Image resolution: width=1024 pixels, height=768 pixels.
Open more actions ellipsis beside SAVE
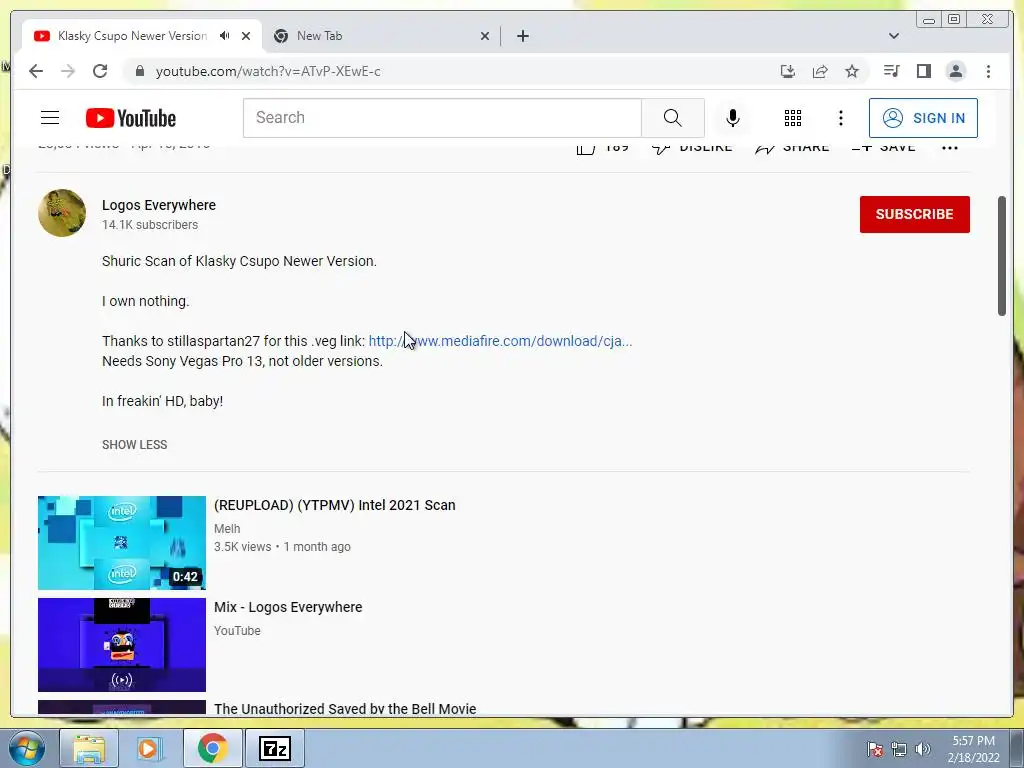[950, 148]
